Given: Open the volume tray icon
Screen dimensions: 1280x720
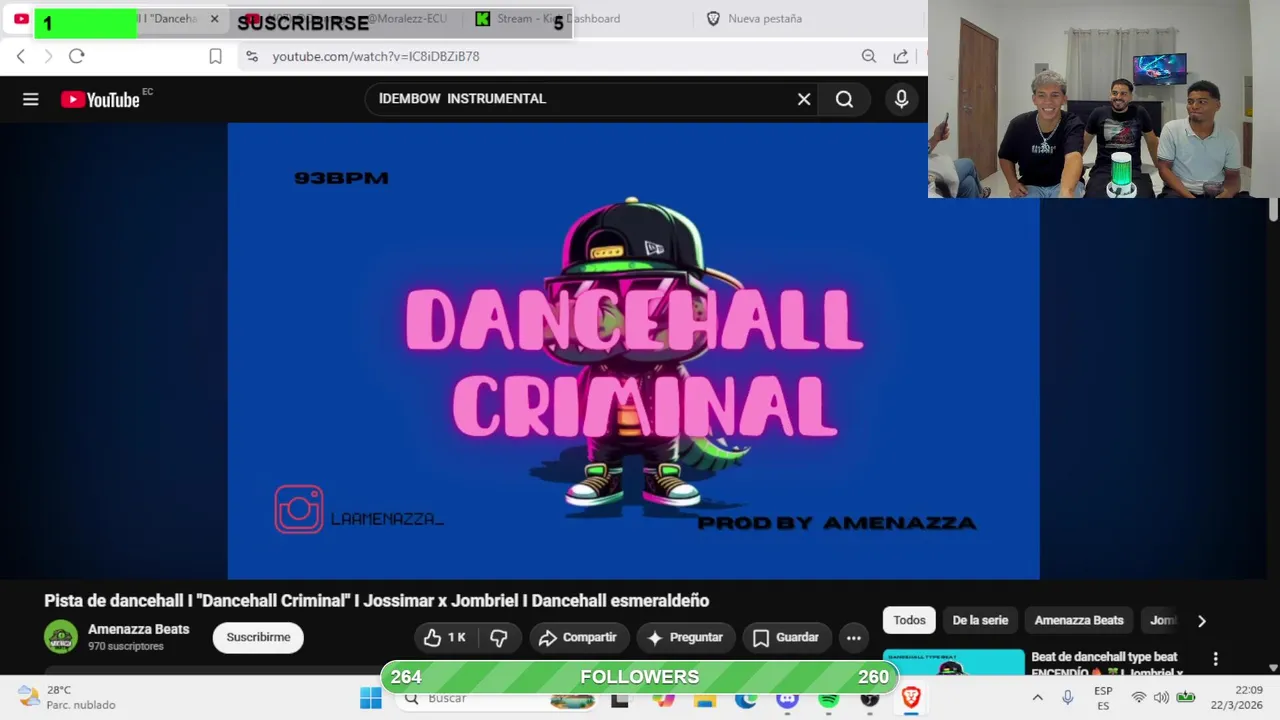Looking at the screenshot, I should point(1161,698).
